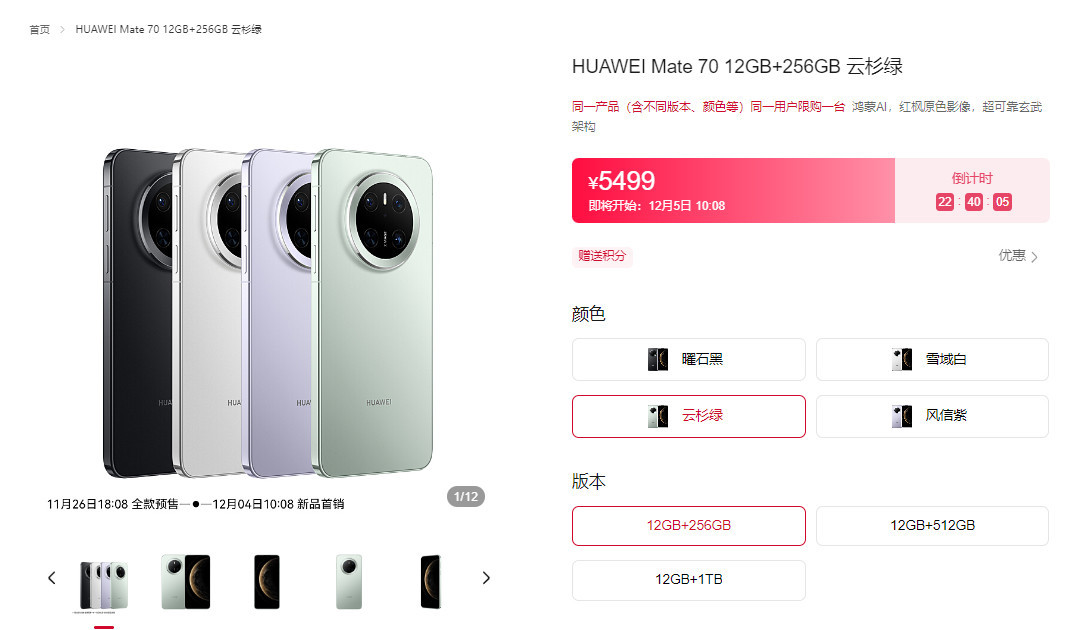Viewport: 1090px width, 630px height.
Task: Select the 12GB+256GB version option
Action: point(688,526)
